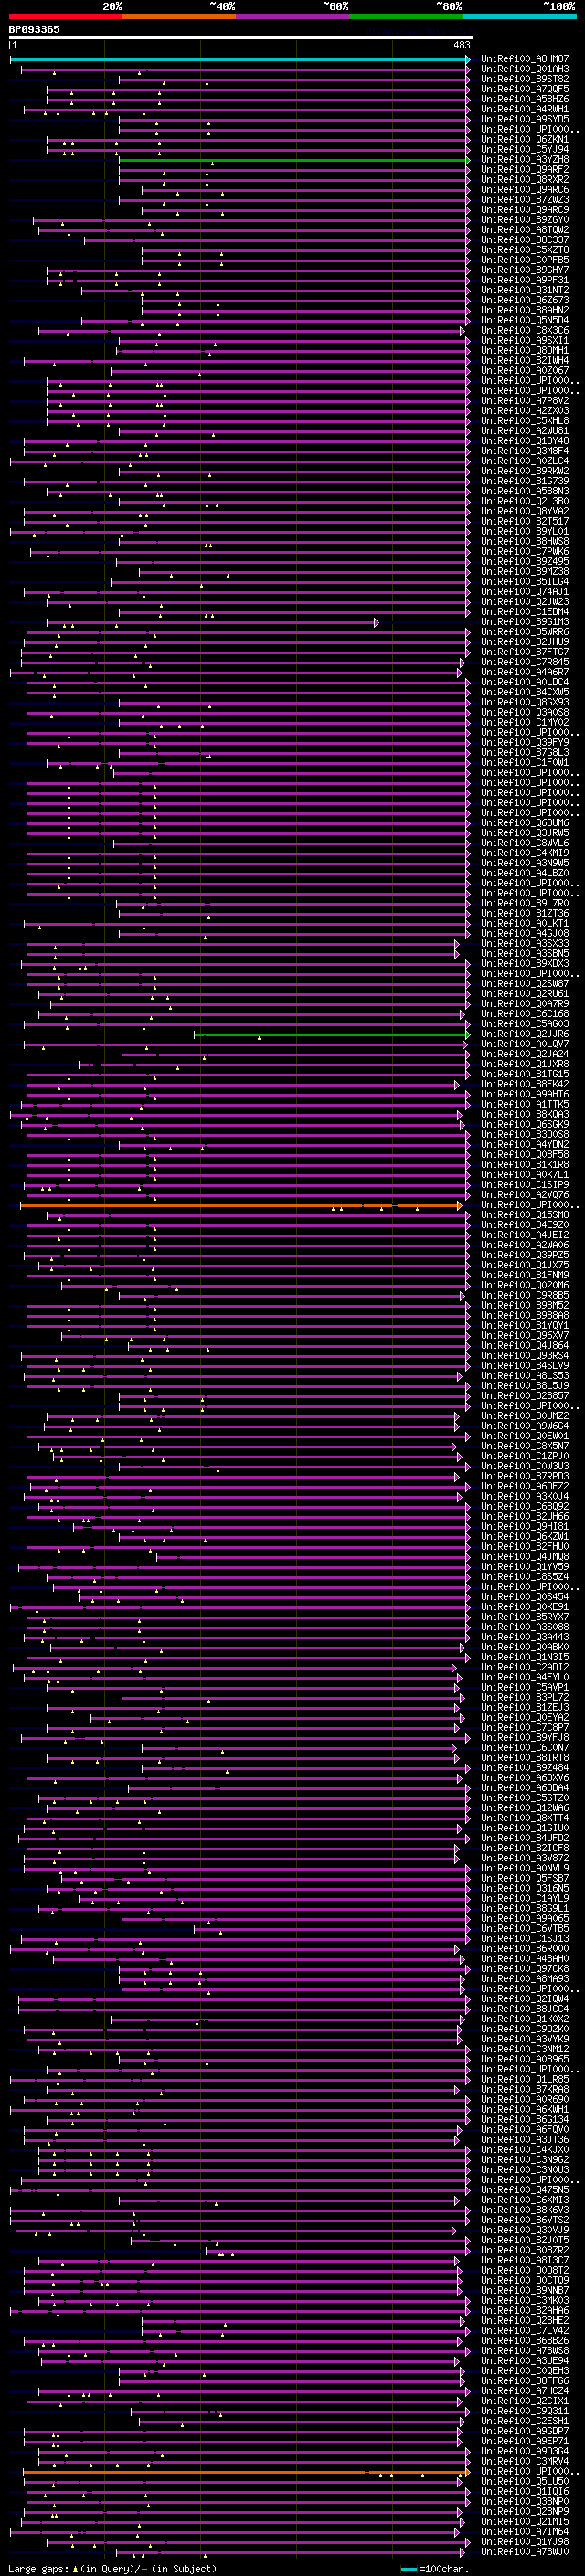This screenshot has height=2576, width=585.
Task: Click label UniRef100_A4RWH1
Action: [x=524, y=109]
